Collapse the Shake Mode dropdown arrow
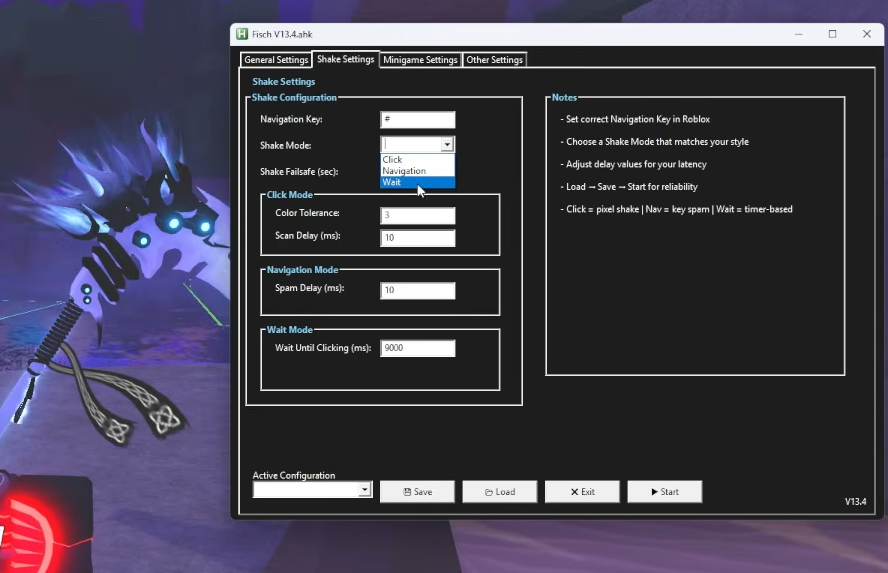The image size is (888, 573). (447, 144)
